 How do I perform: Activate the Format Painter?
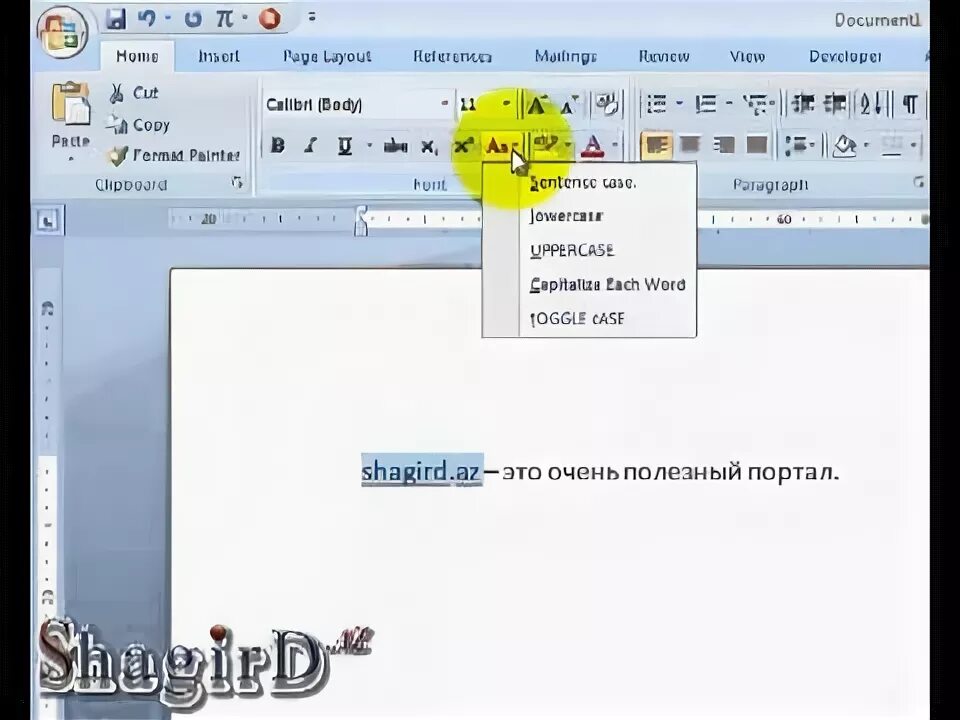coord(173,156)
